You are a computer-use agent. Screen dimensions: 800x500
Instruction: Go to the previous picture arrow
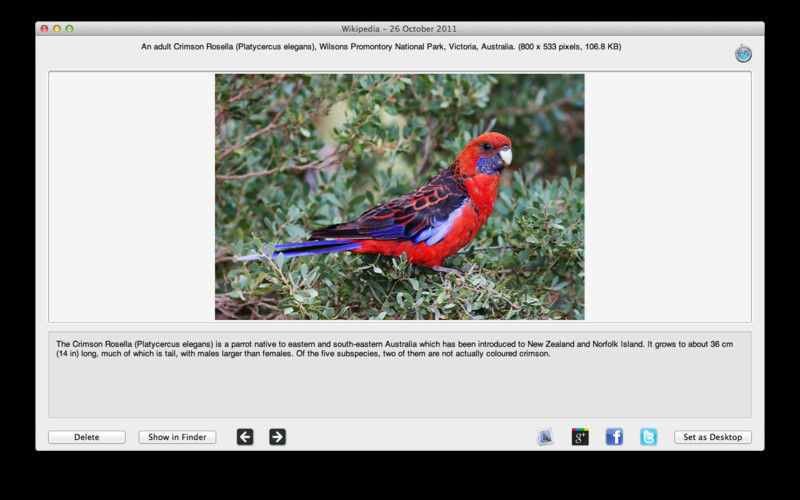[x=245, y=437]
